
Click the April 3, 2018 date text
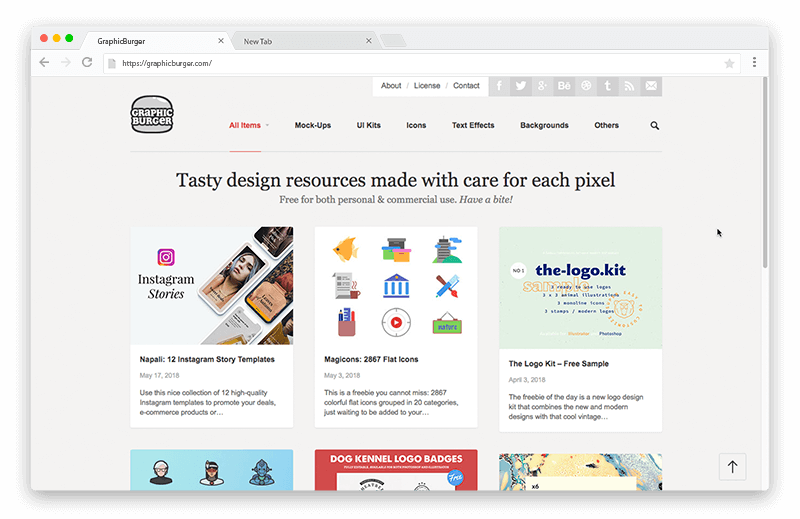tap(527, 380)
